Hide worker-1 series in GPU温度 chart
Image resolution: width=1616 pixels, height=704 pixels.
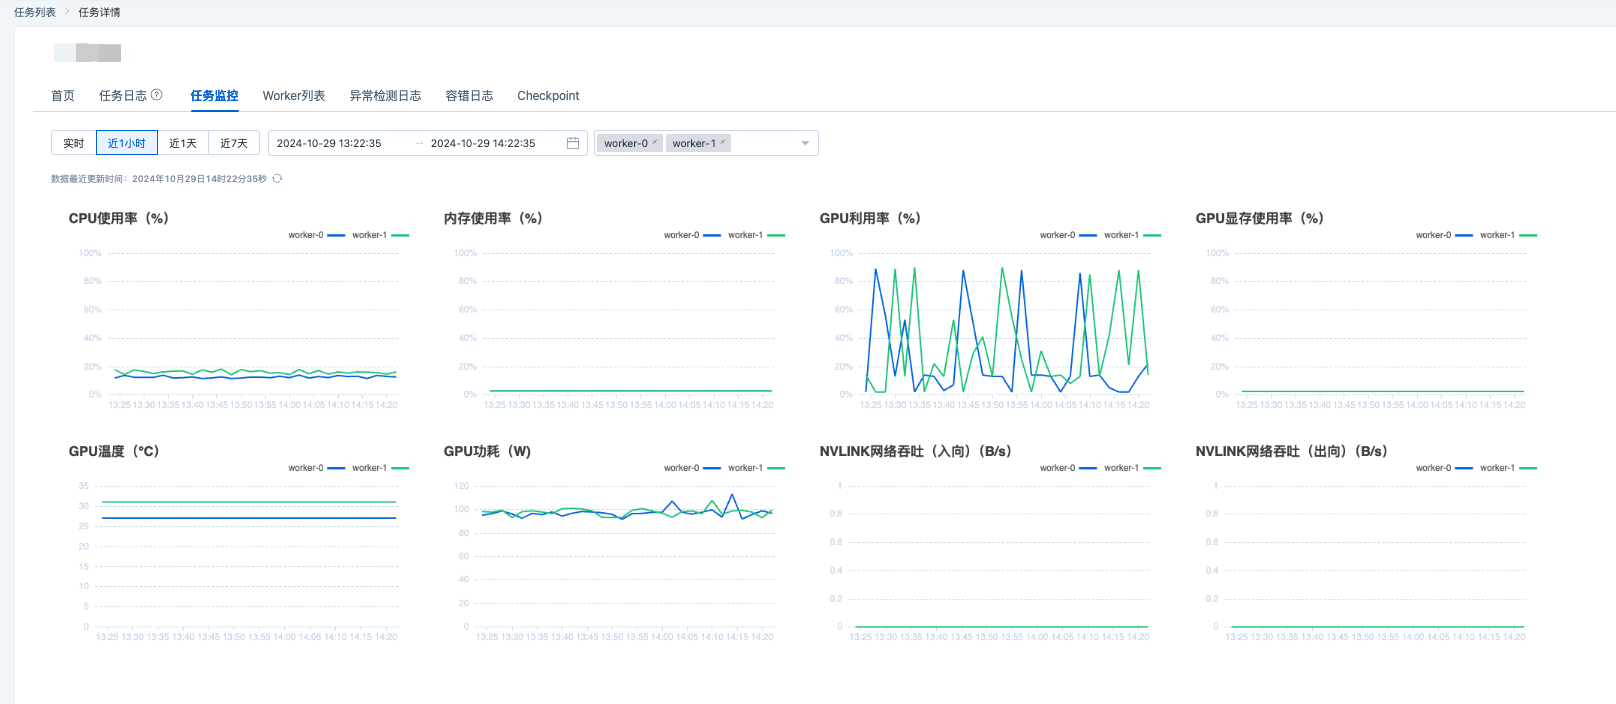pyautogui.click(x=380, y=468)
